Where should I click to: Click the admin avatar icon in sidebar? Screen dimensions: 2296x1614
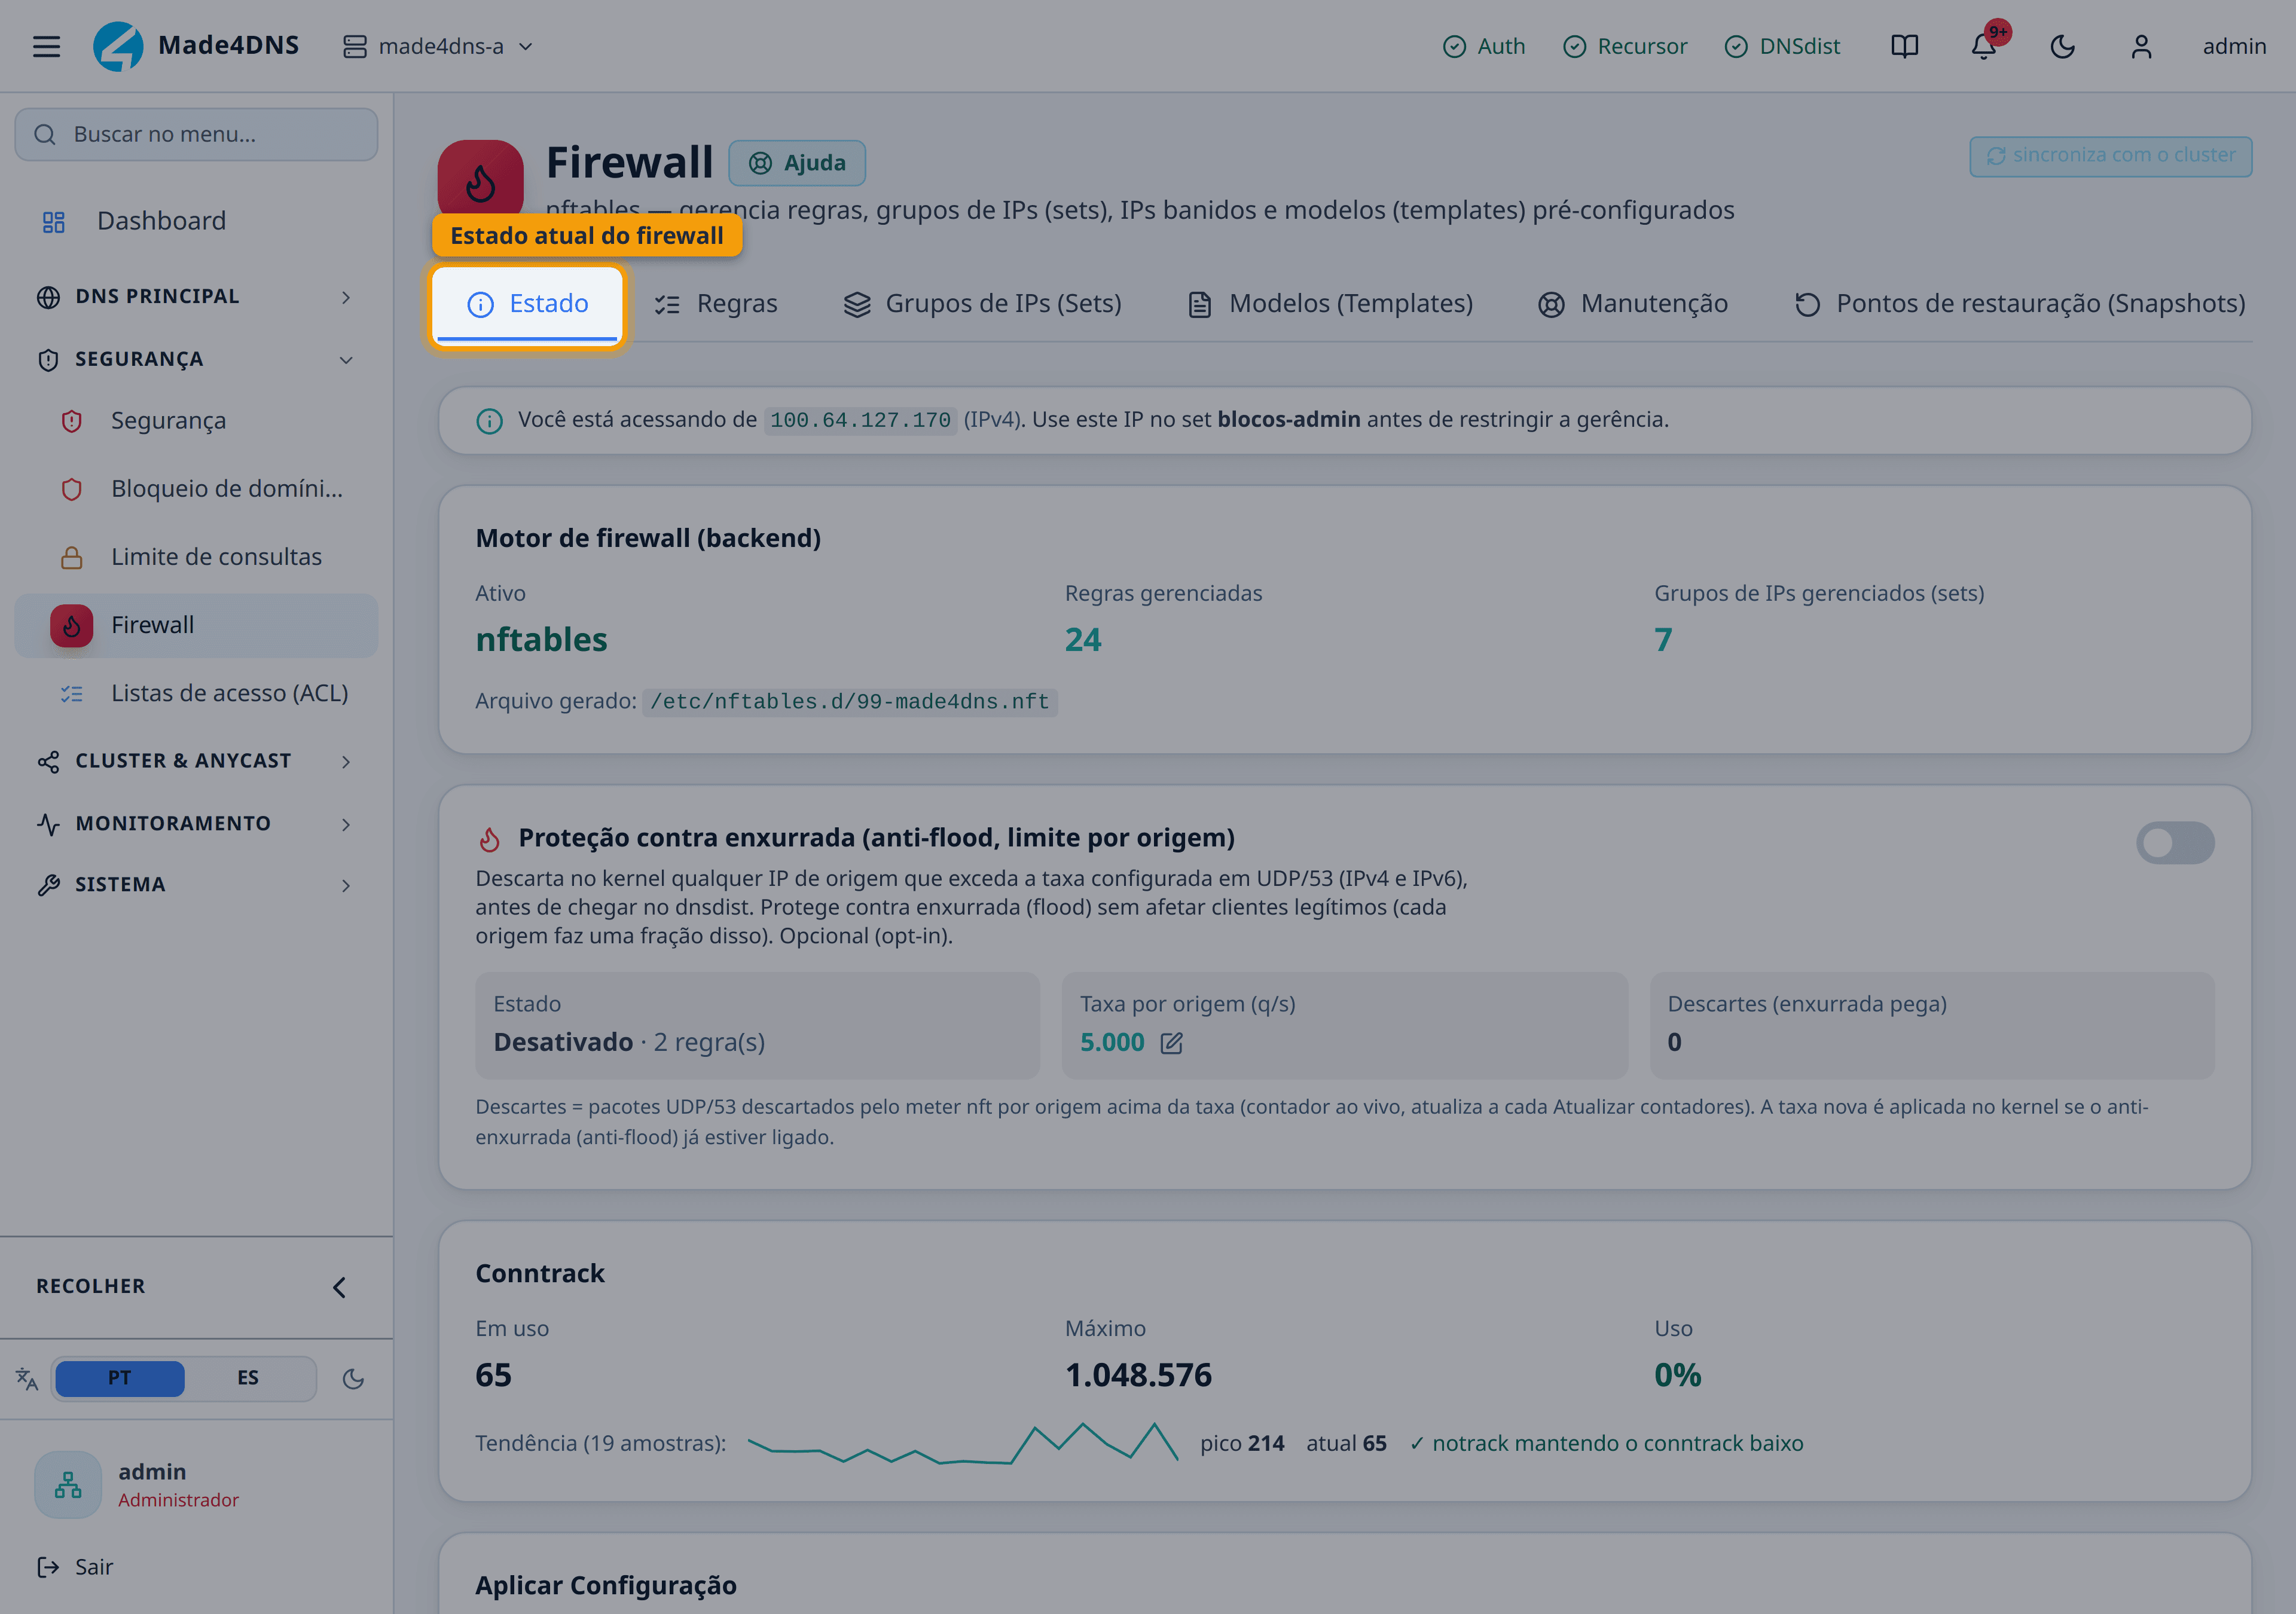68,1484
